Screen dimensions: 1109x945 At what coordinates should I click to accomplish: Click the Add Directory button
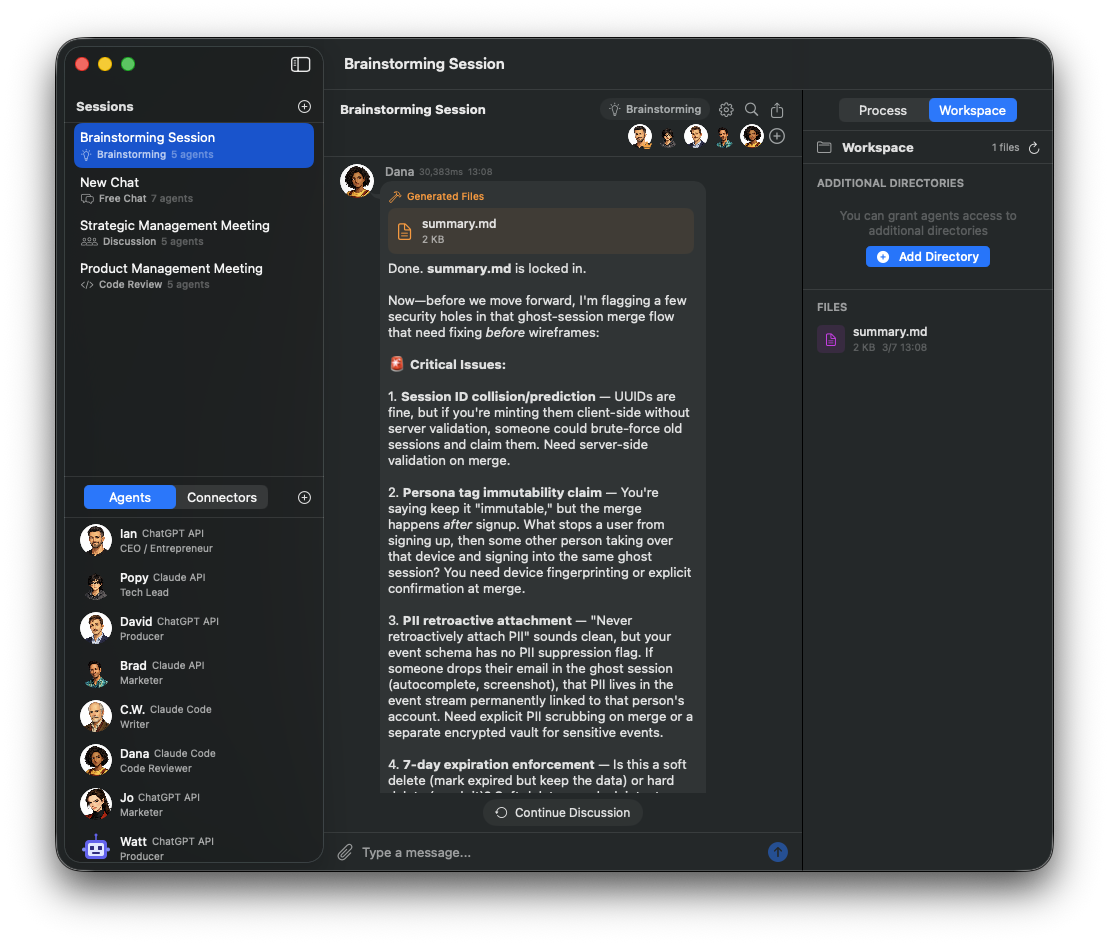point(928,257)
